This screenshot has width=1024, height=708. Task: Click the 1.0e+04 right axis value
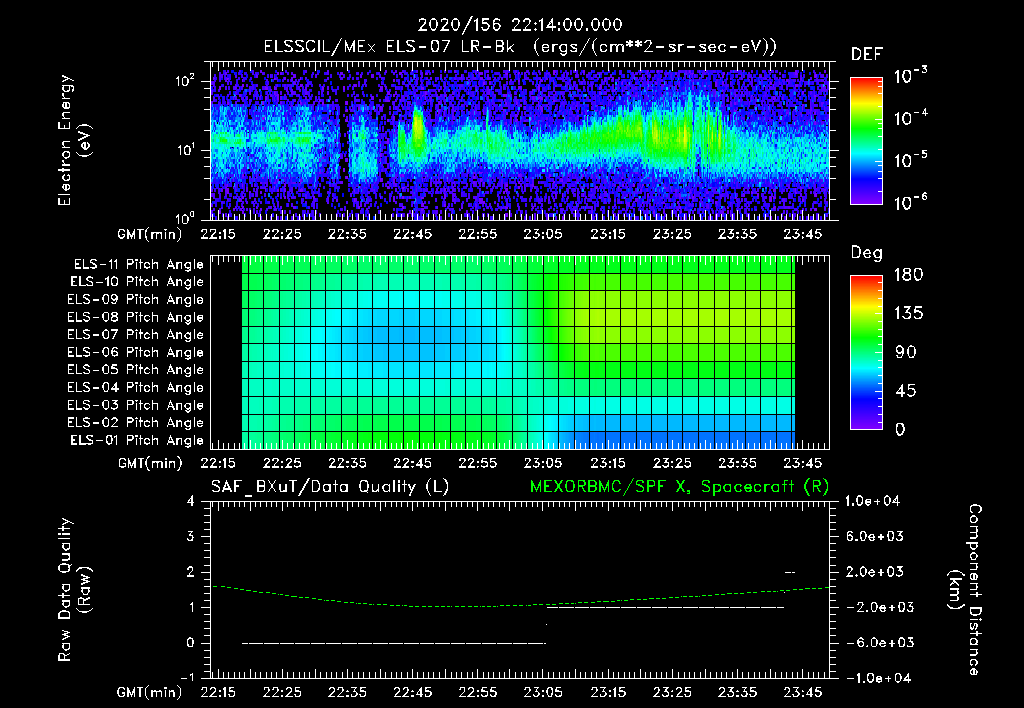point(872,502)
